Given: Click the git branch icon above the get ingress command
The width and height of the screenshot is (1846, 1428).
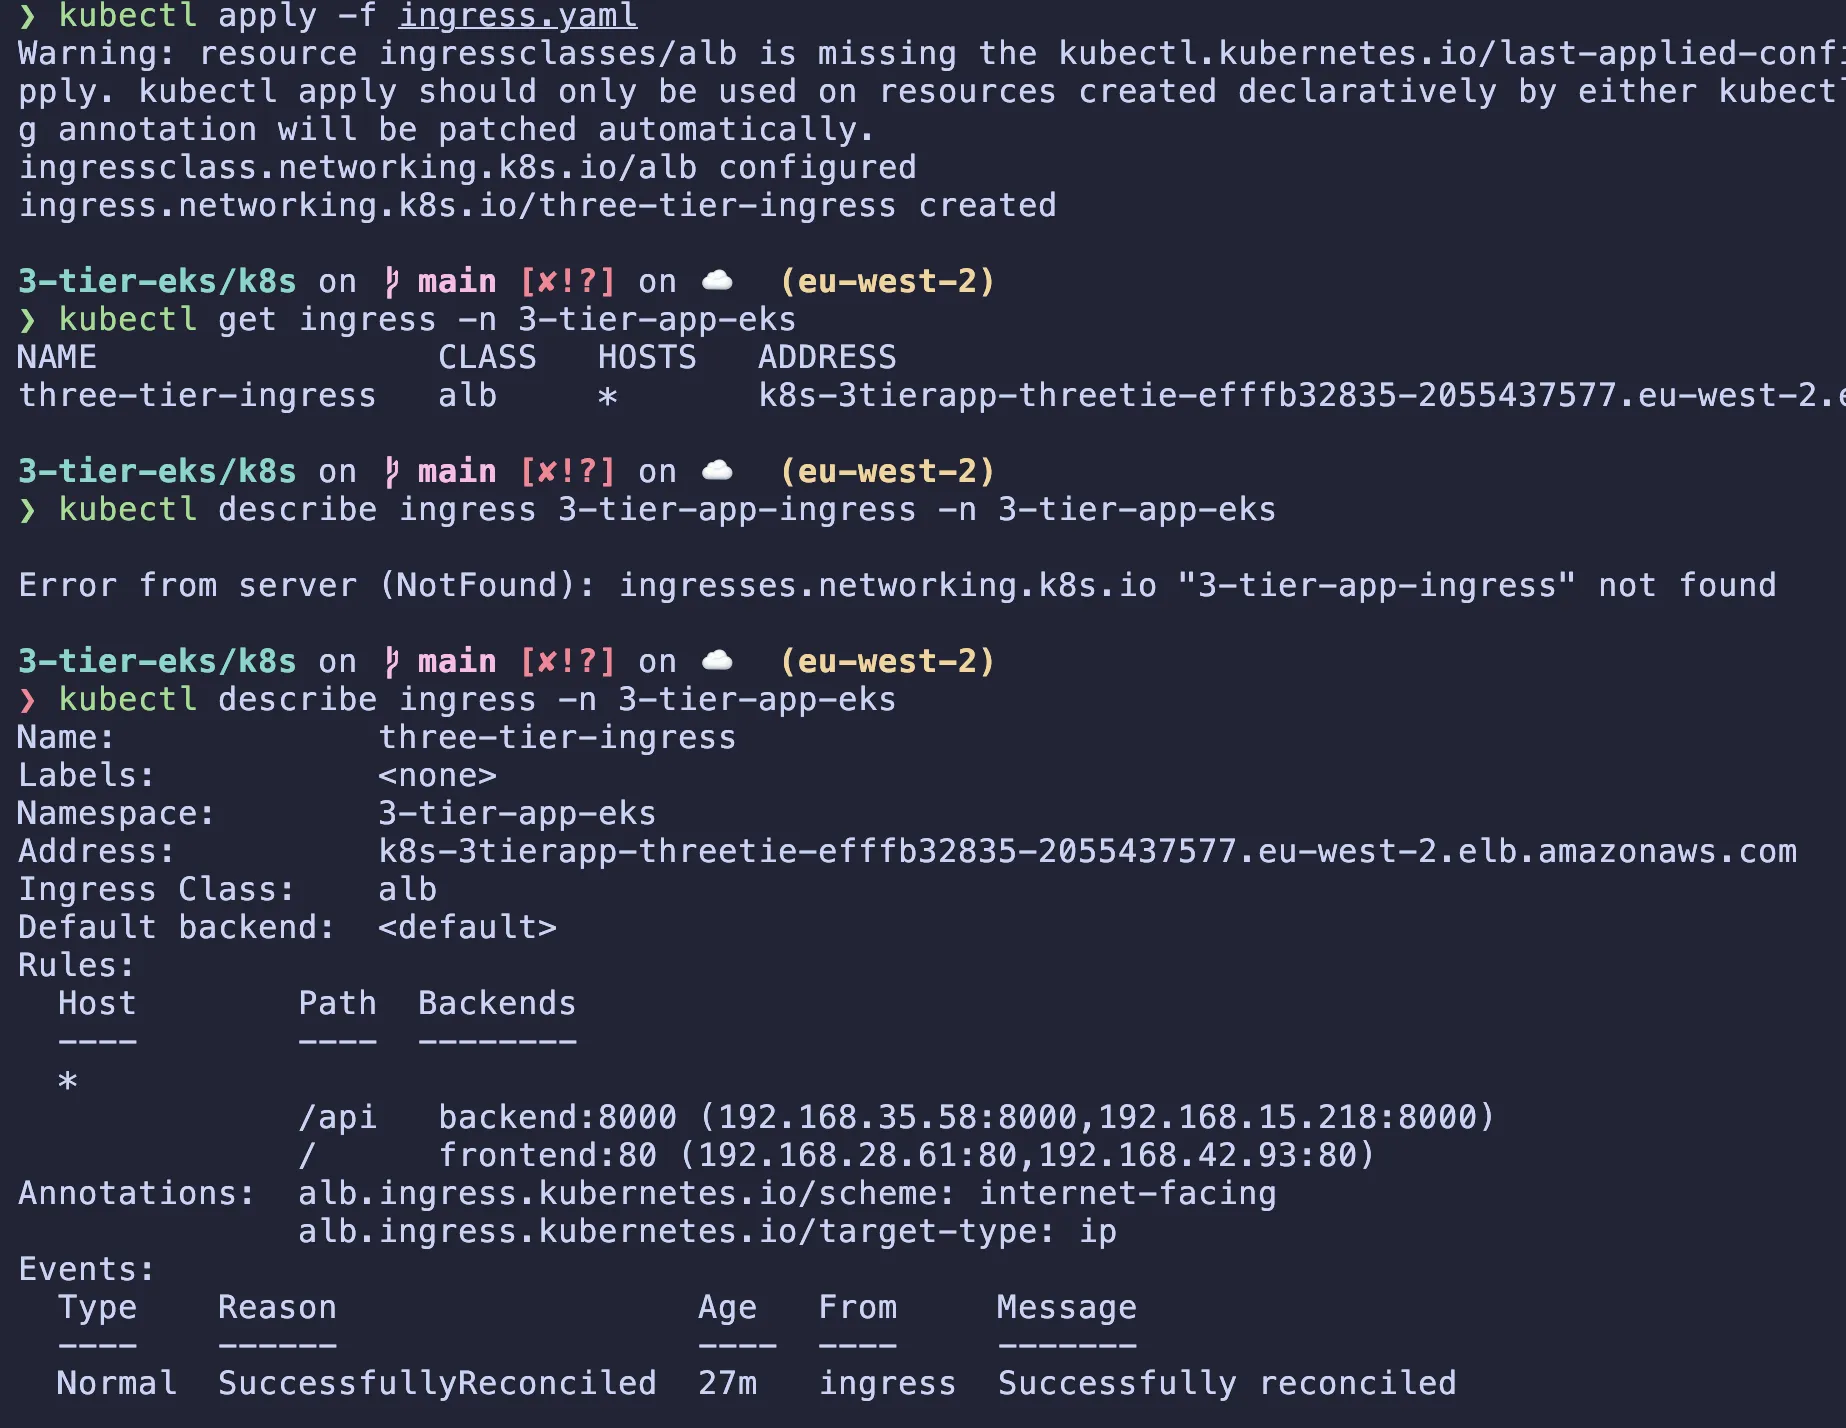Looking at the screenshot, I should point(392,282).
